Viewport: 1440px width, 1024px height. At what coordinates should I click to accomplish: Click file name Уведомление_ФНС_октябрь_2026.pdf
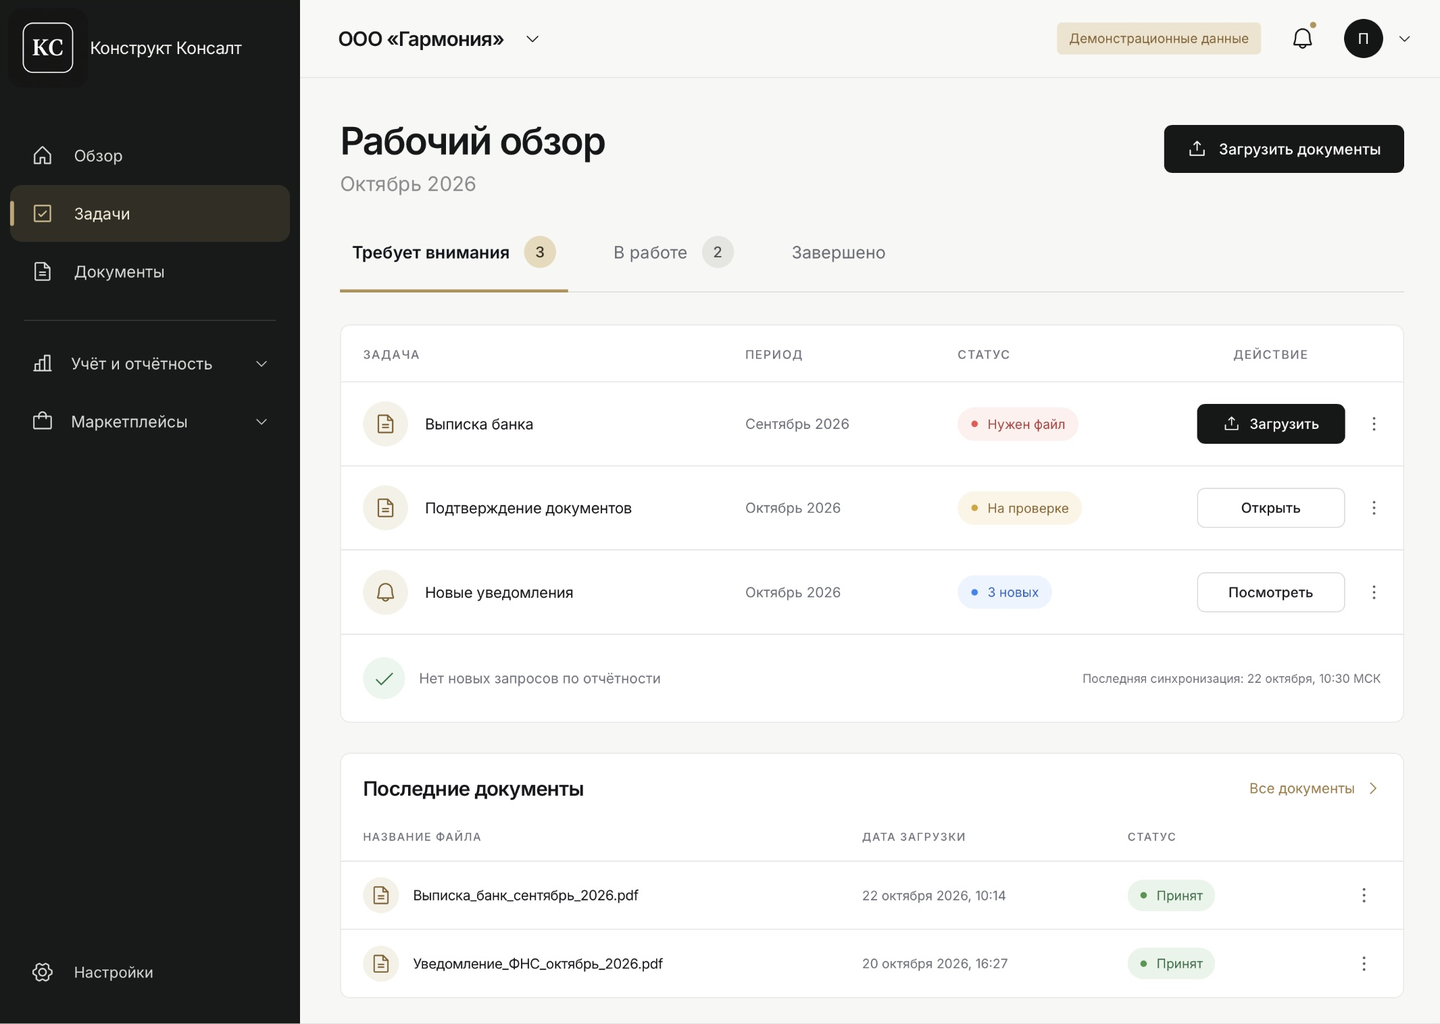[x=538, y=963]
